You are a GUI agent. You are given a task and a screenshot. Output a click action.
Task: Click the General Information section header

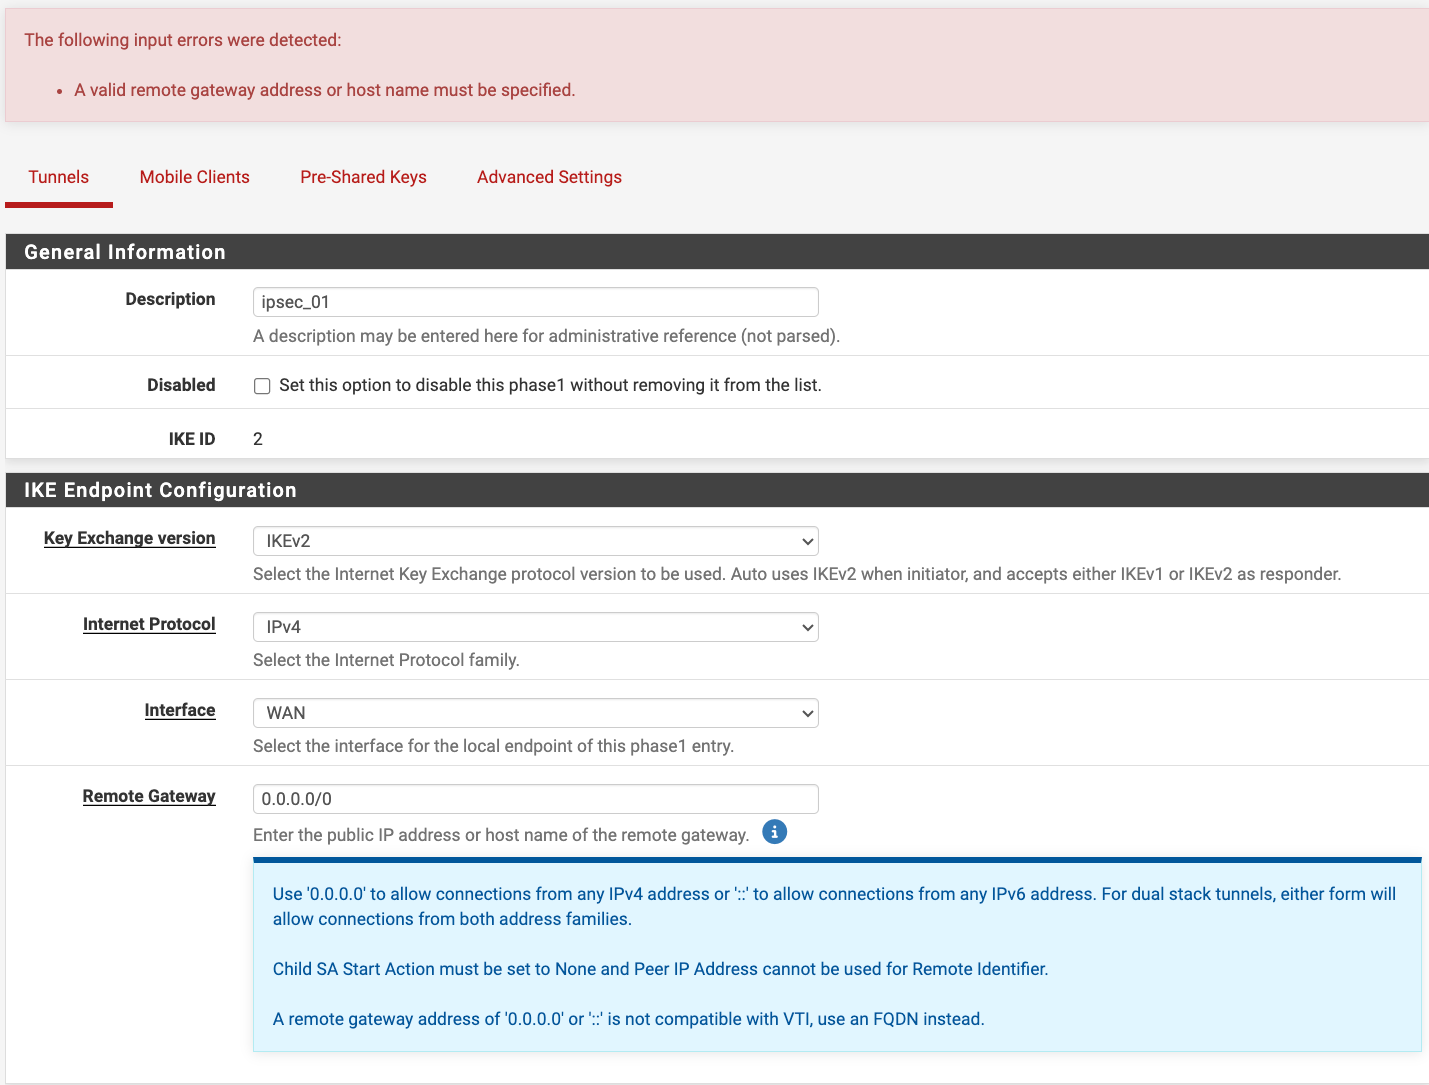(125, 252)
